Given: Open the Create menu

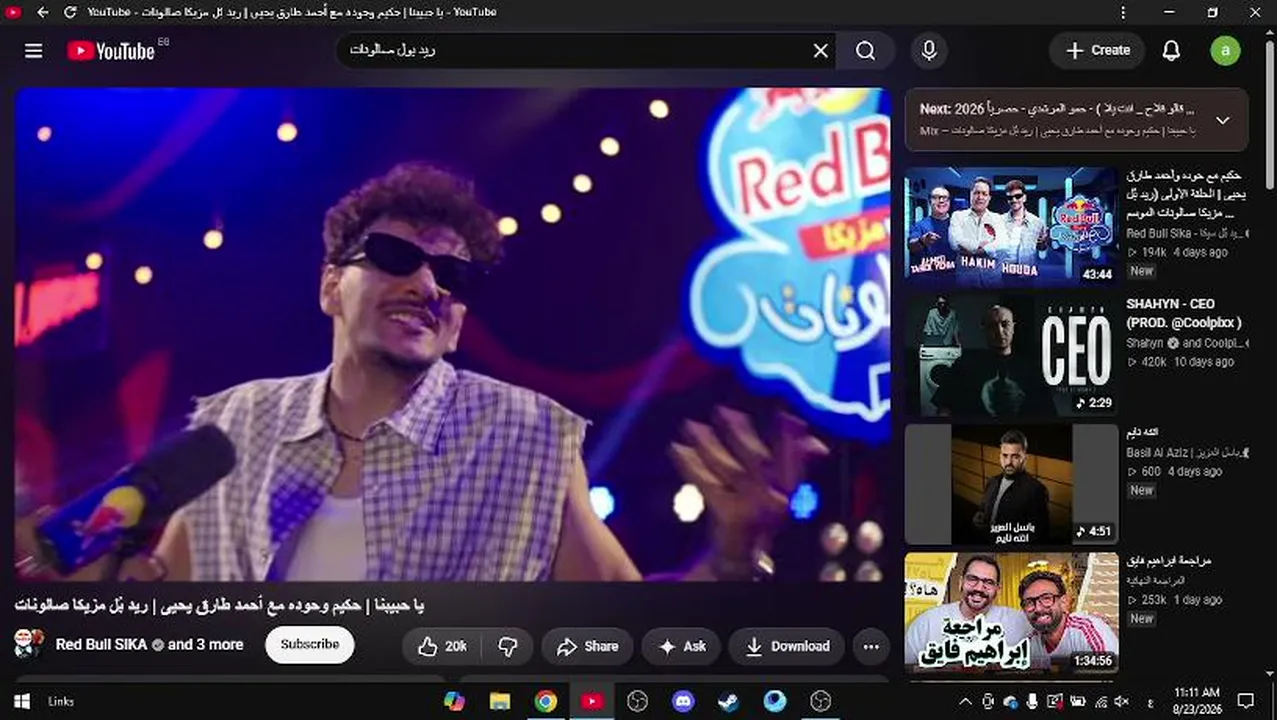Looking at the screenshot, I should point(1097,50).
